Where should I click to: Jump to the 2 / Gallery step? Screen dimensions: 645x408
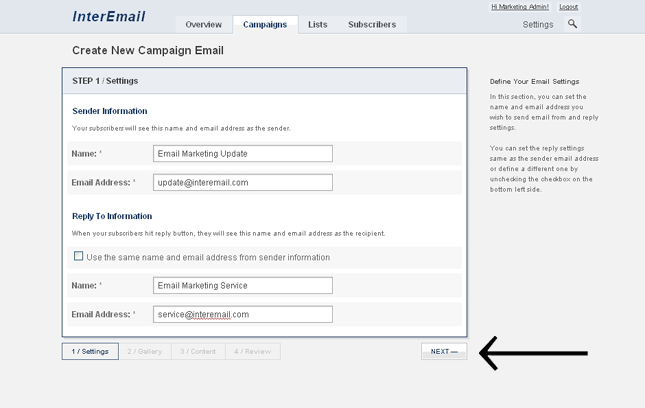point(144,352)
